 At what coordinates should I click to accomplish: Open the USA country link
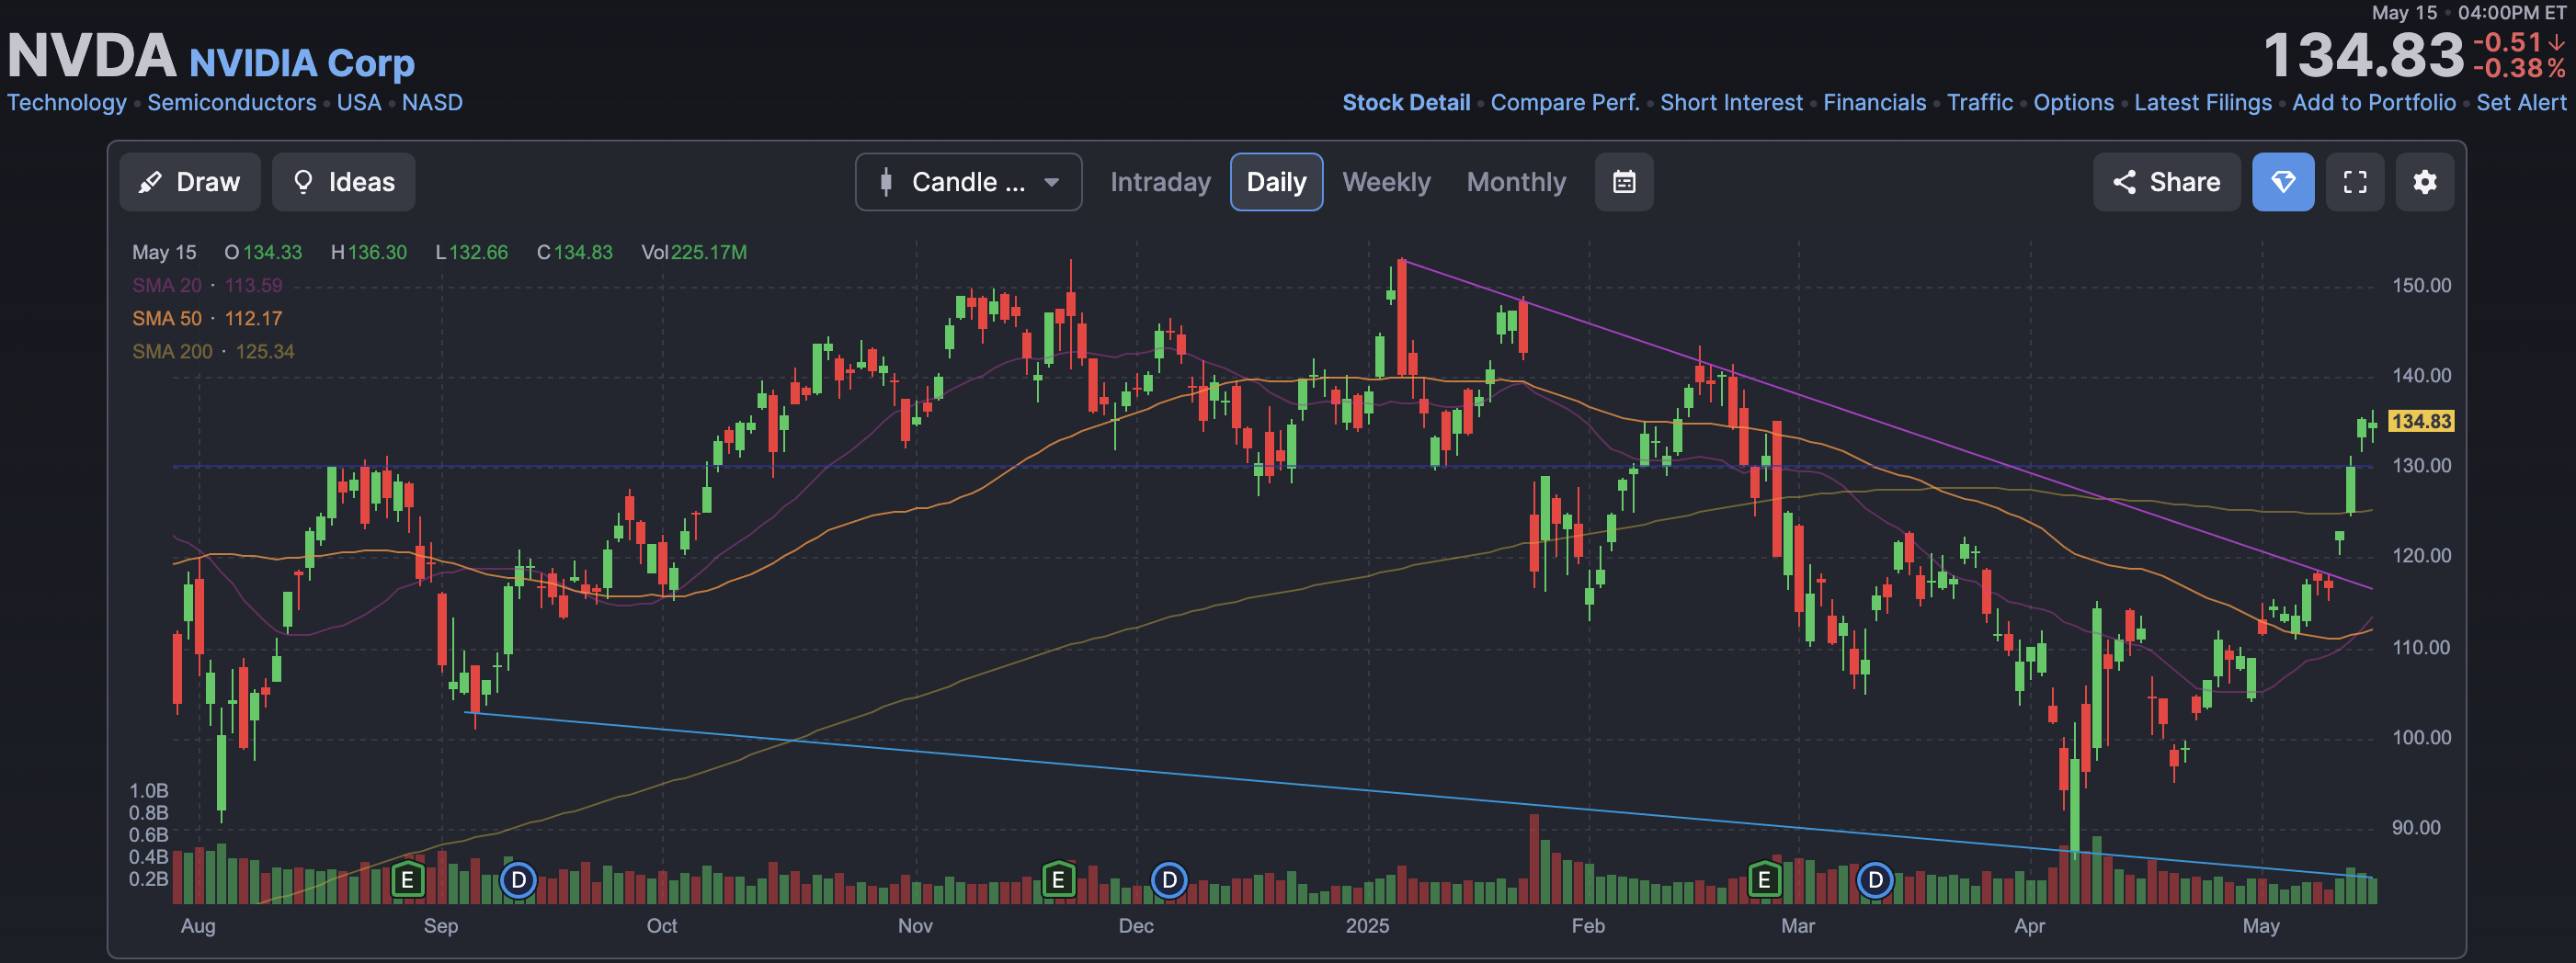(359, 103)
